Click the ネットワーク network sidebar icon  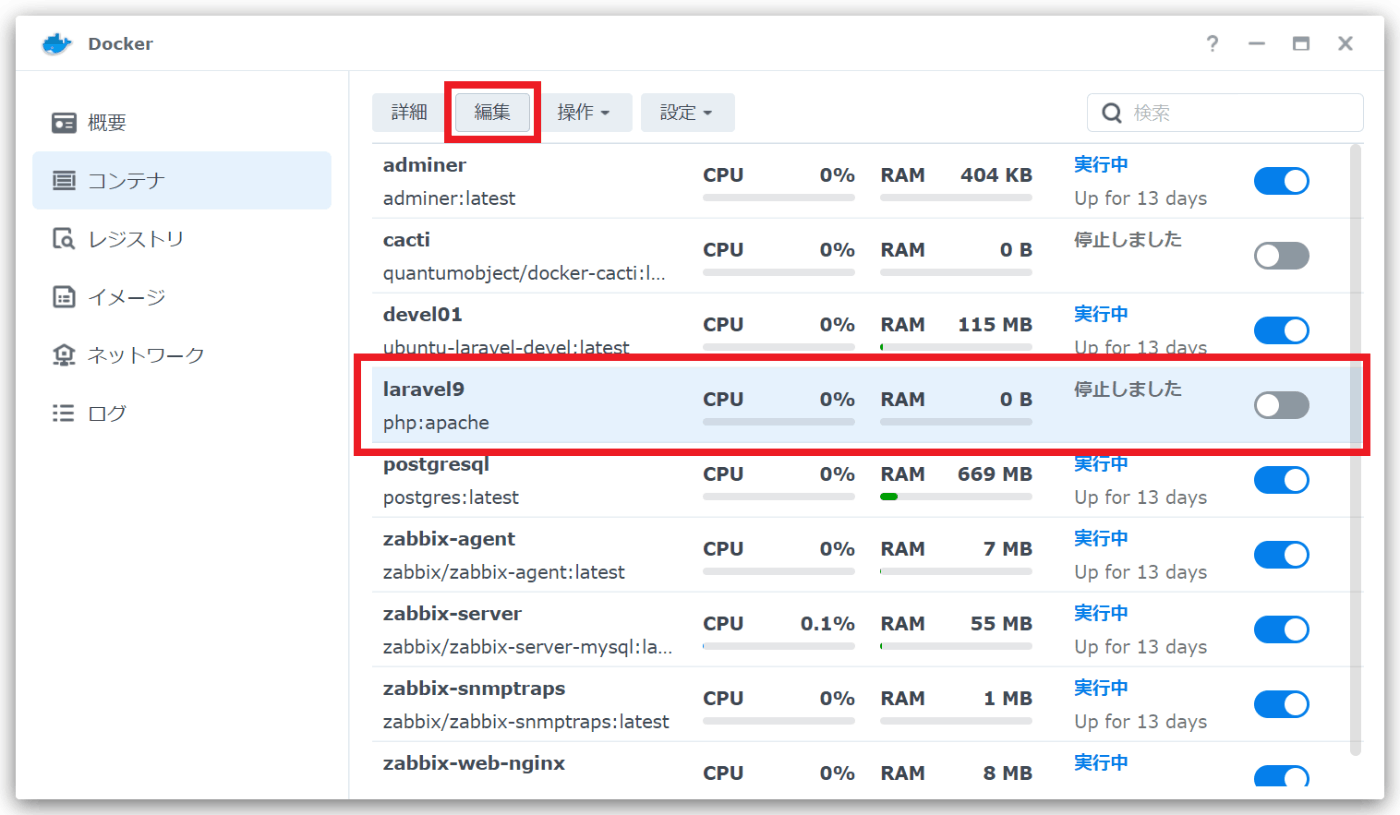pyautogui.click(x=64, y=355)
